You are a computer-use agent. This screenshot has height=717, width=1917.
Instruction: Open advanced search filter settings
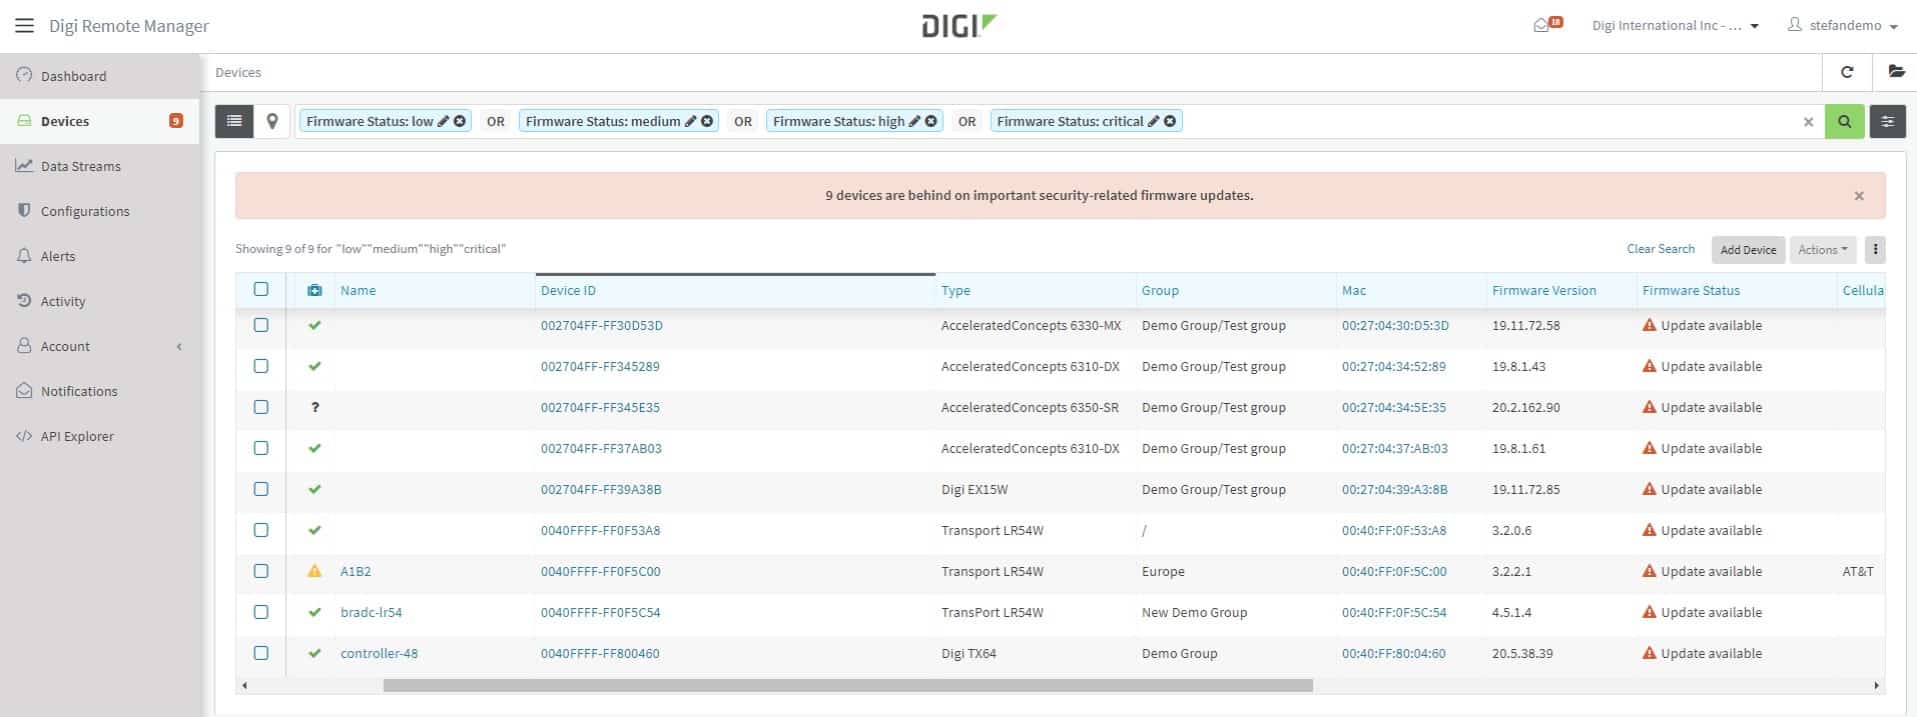1887,121
